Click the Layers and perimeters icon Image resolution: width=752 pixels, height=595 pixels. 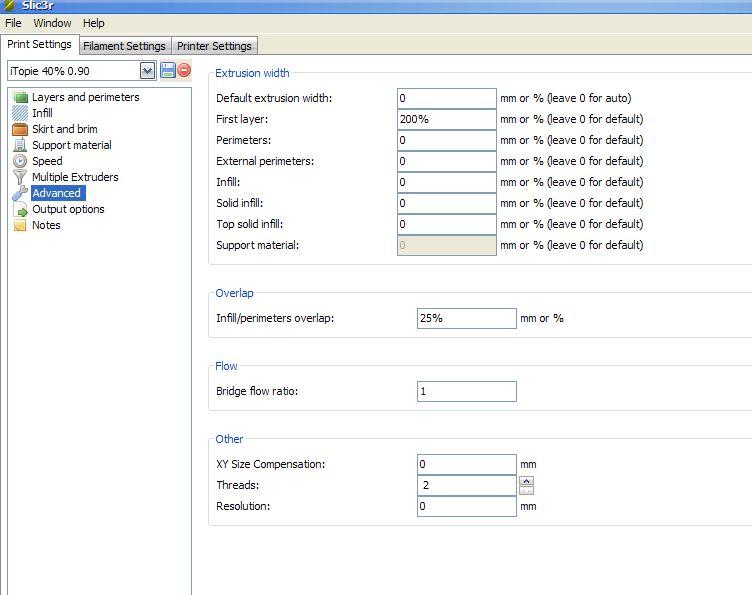(x=20, y=97)
